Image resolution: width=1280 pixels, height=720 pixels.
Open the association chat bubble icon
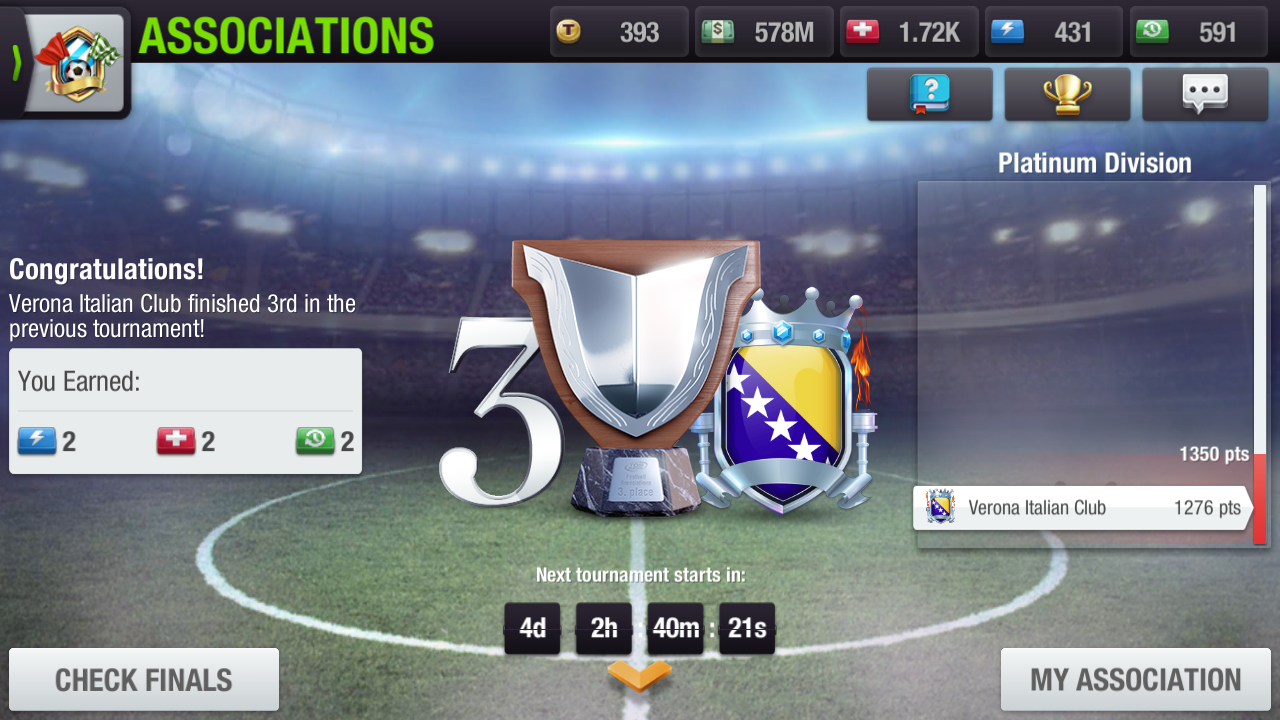point(1205,95)
